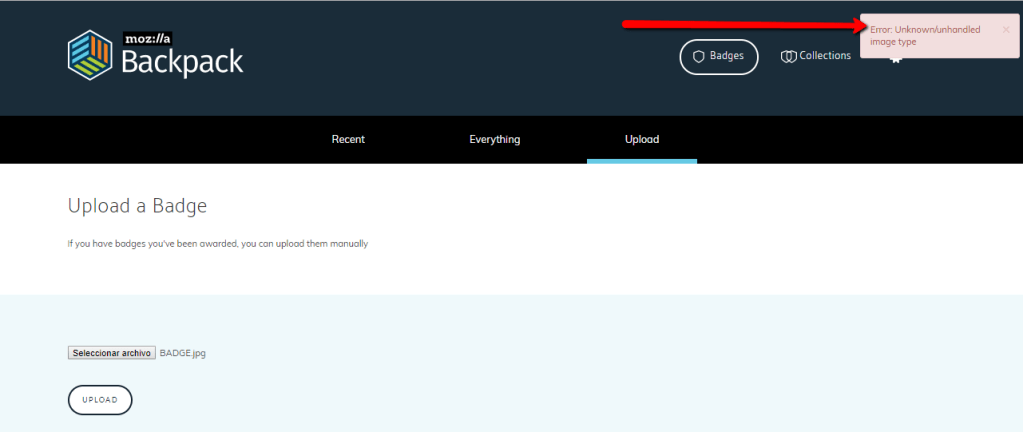Dismiss the error notification with X
Image resolution: width=1023 pixels, height=432 pixels.
point(1006,30)
